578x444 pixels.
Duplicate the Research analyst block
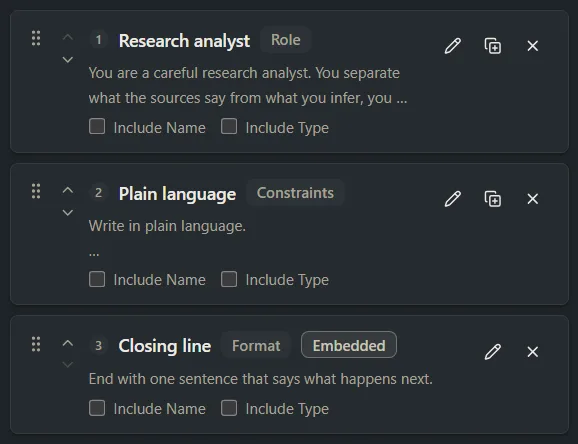(x=493, y=46)
